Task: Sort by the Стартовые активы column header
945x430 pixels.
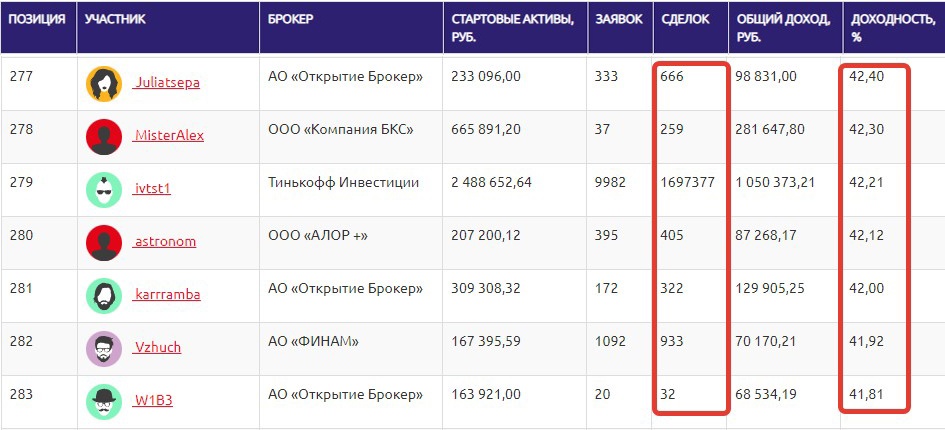Action: pyautogui.click(x=512, y=28)
